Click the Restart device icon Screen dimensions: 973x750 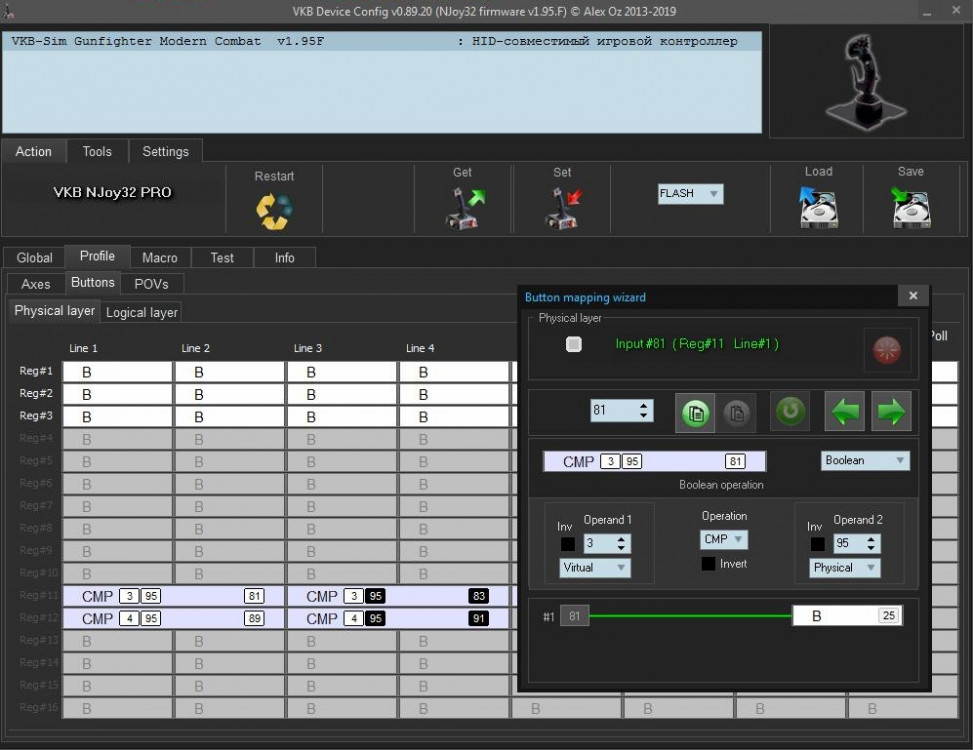274,210
